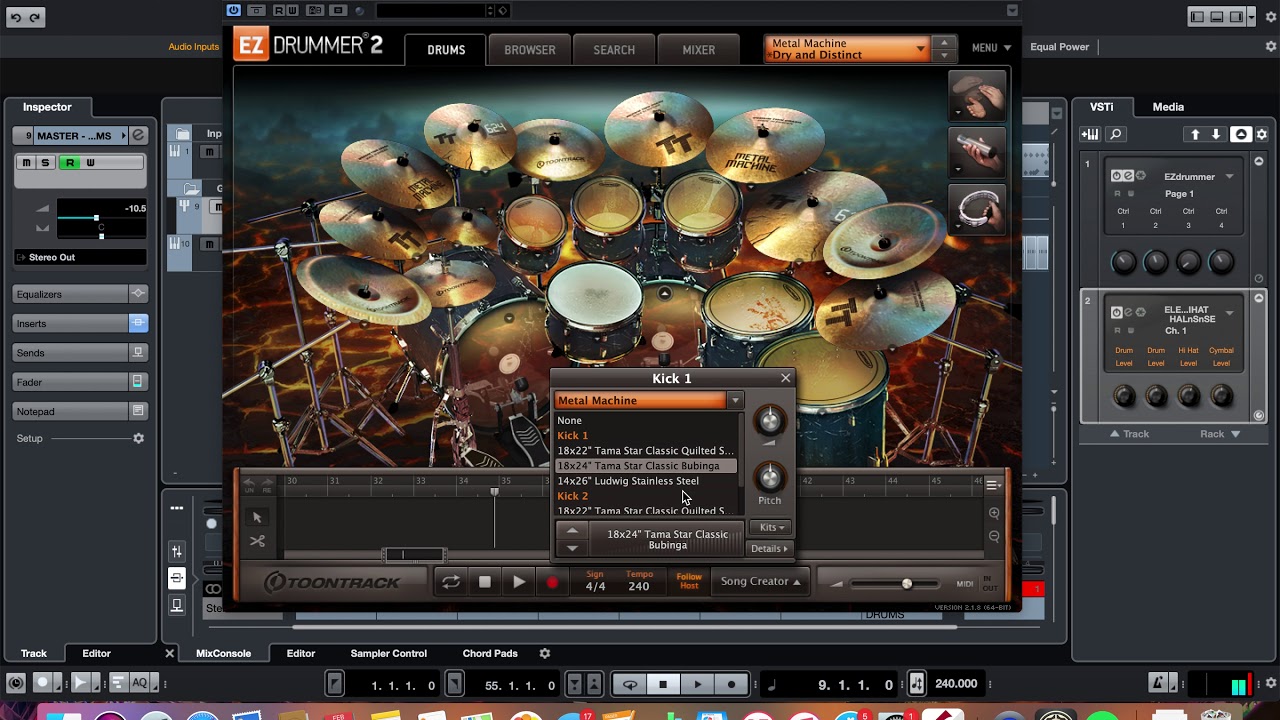The image size is (1280, 720).
Task: Toggle Solo on MASTER track in Inspector
Action: pos(45,162)
